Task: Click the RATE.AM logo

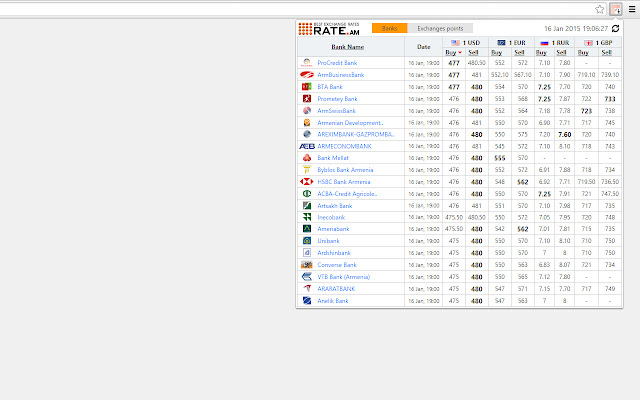Action: (329, 29)
